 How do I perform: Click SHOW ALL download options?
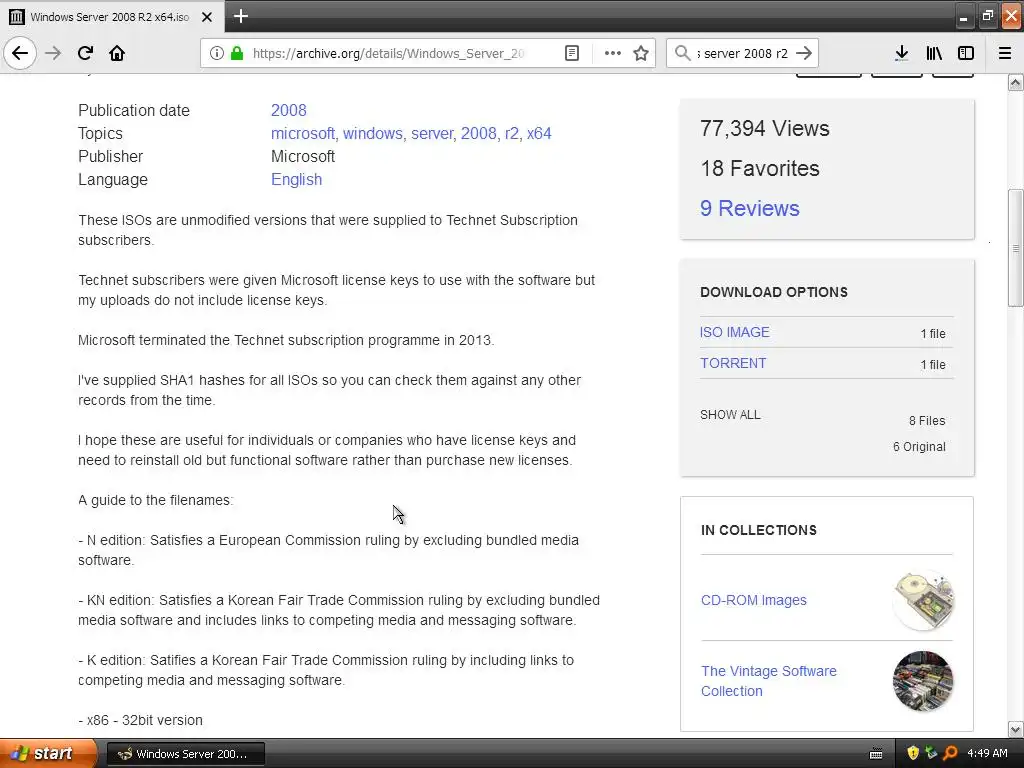pyautogui.click(x=730, y=415)
